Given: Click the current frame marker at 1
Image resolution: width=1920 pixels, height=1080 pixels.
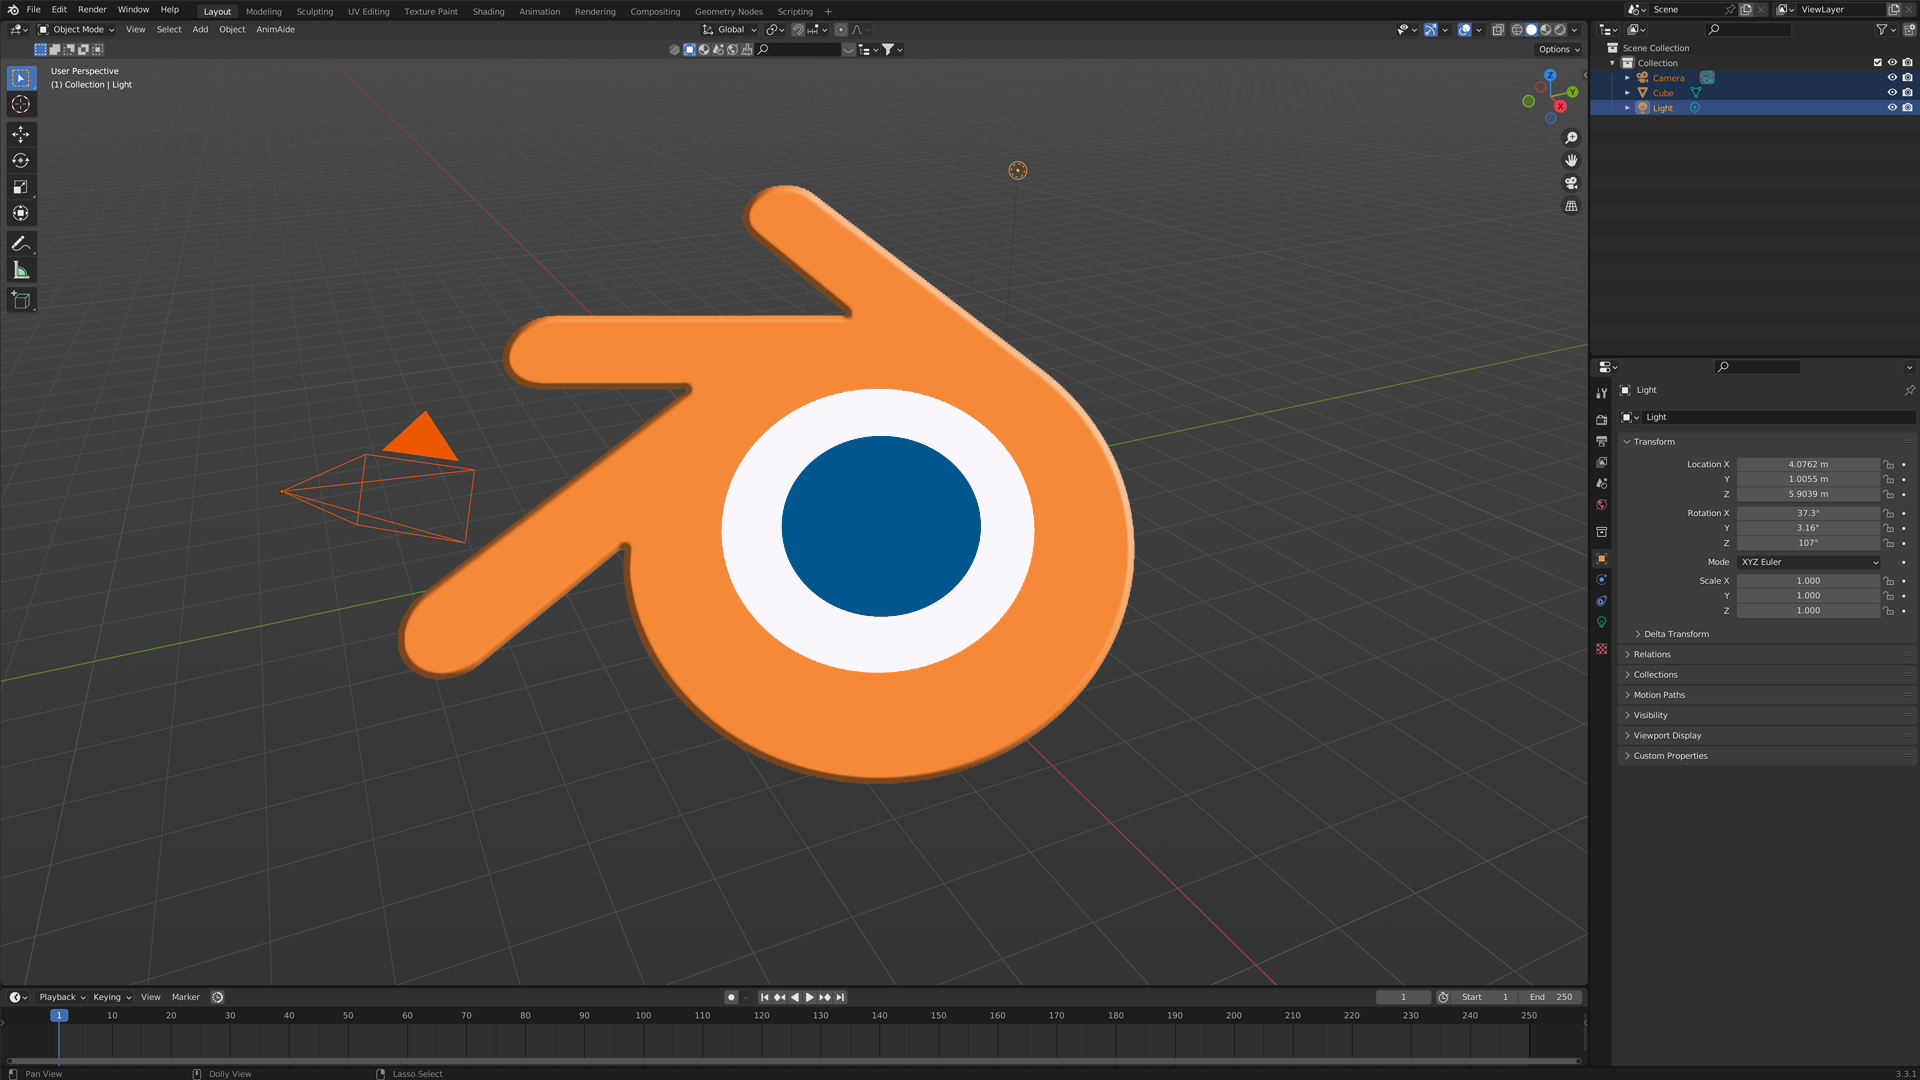Looking at the screenshot, I should pyautogui.click(x=59, y=1016).
